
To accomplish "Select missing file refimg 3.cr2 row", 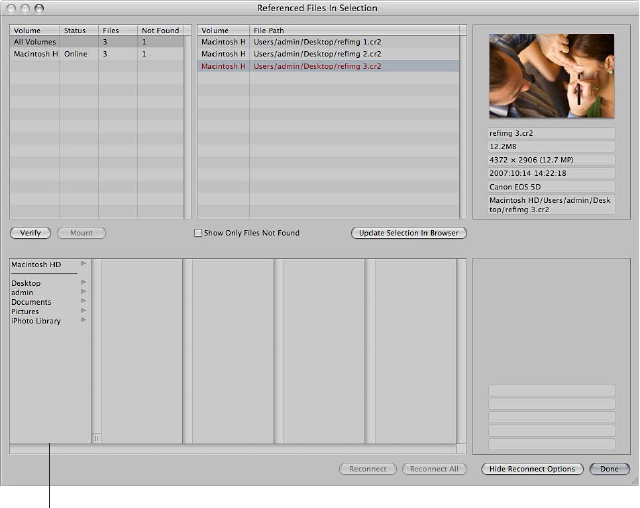I will pos(329,66).
